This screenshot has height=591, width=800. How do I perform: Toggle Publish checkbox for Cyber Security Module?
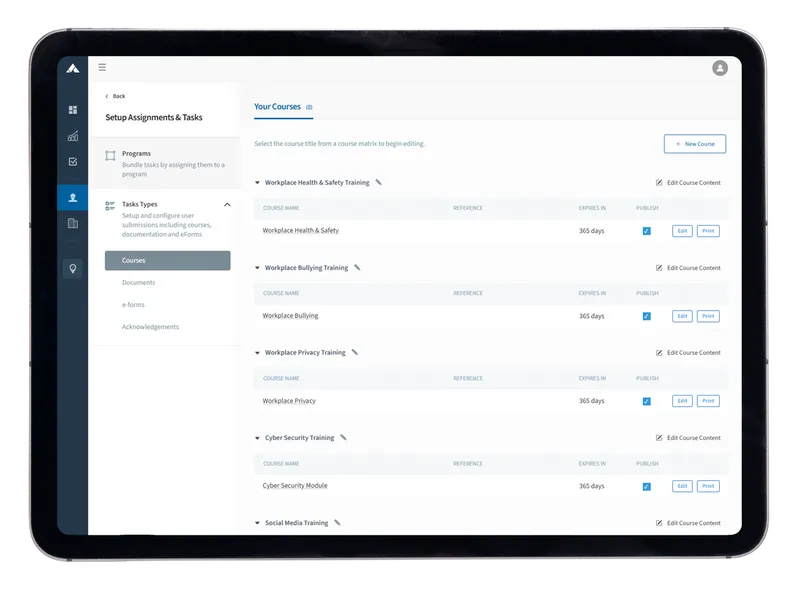point(646,486)
